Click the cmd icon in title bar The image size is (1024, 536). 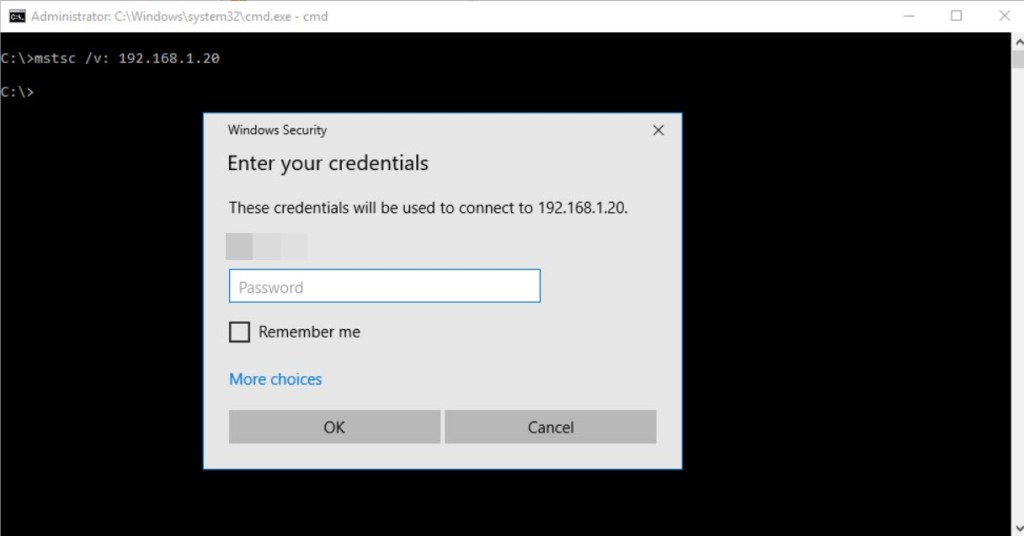click(17, 16)
